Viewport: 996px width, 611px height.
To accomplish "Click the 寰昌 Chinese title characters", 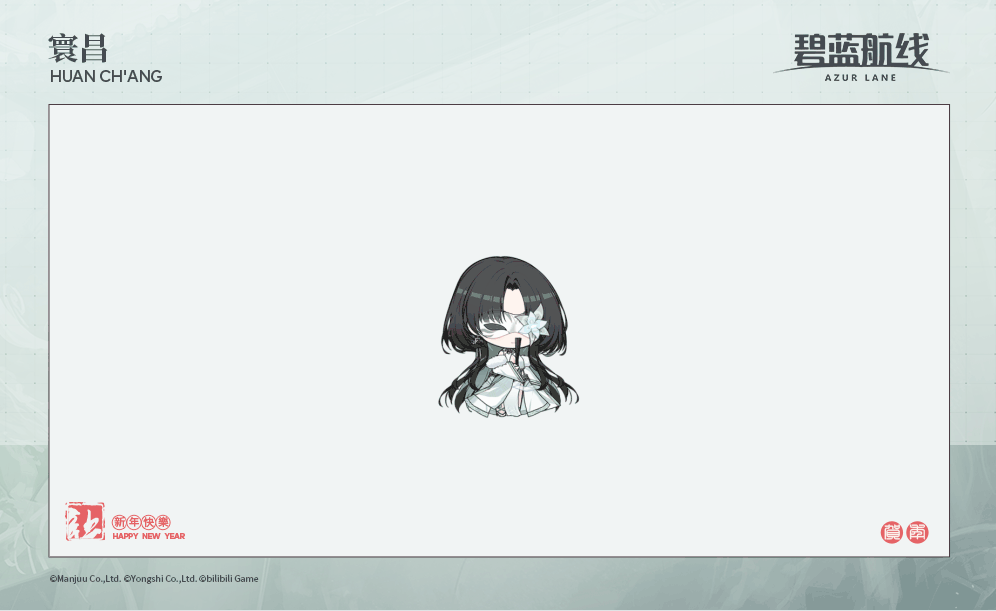I will [77, 49].
